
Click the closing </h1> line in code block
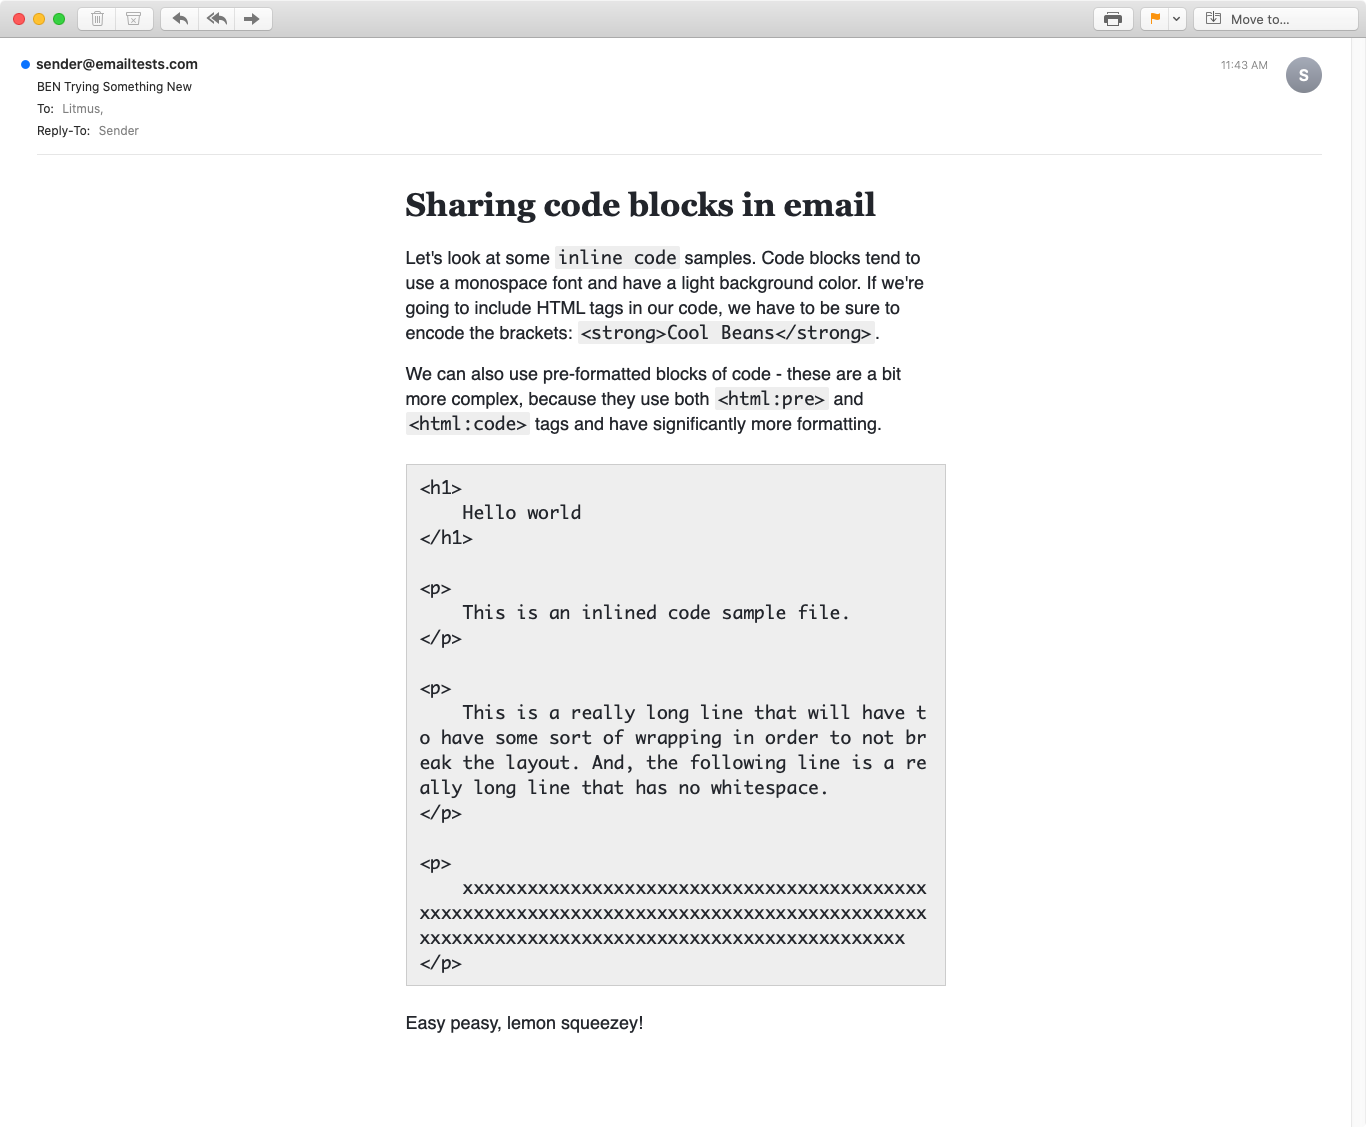click(x=446, y=538)
